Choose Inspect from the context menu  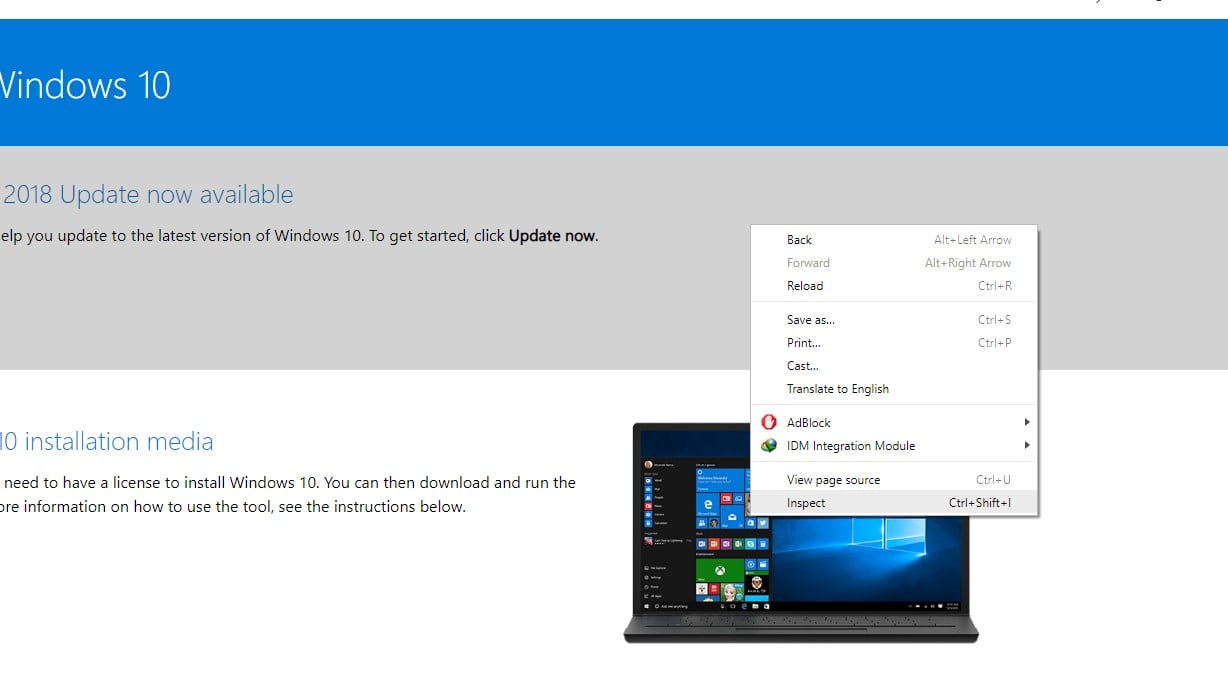point(894,503)
